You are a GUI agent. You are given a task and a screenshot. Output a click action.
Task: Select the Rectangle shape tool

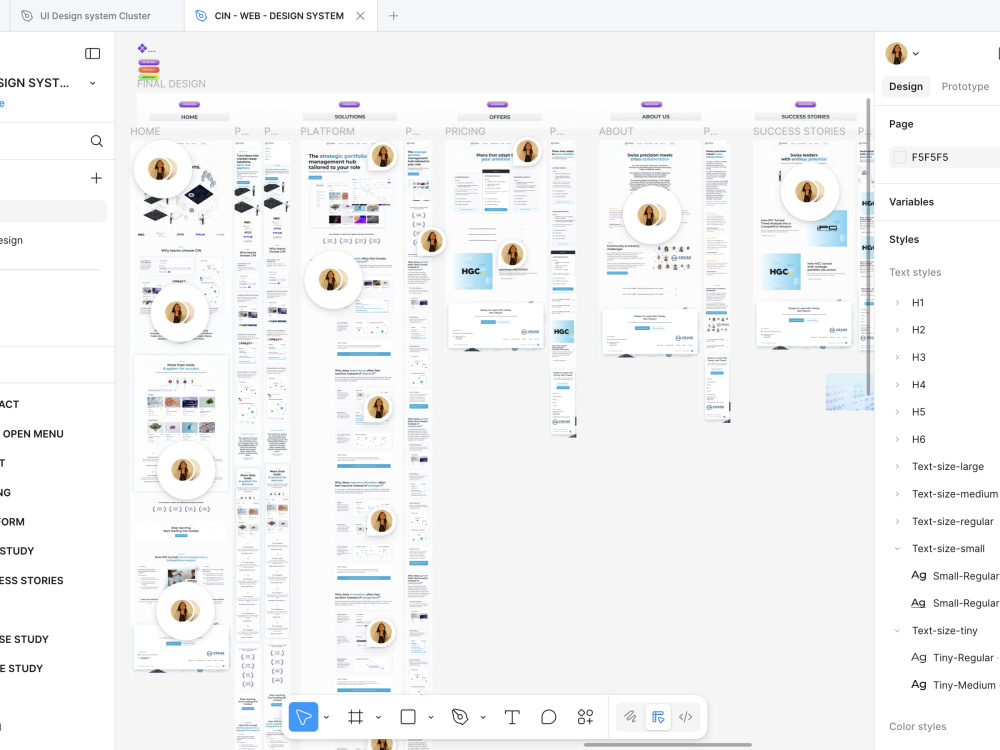click(x=408, y=717)
